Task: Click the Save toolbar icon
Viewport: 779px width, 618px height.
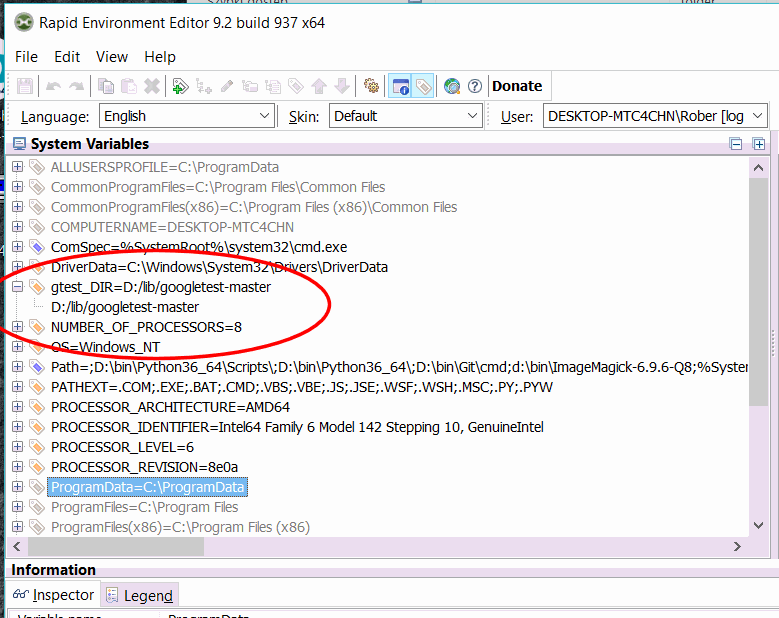Action: tap(25, 86)
